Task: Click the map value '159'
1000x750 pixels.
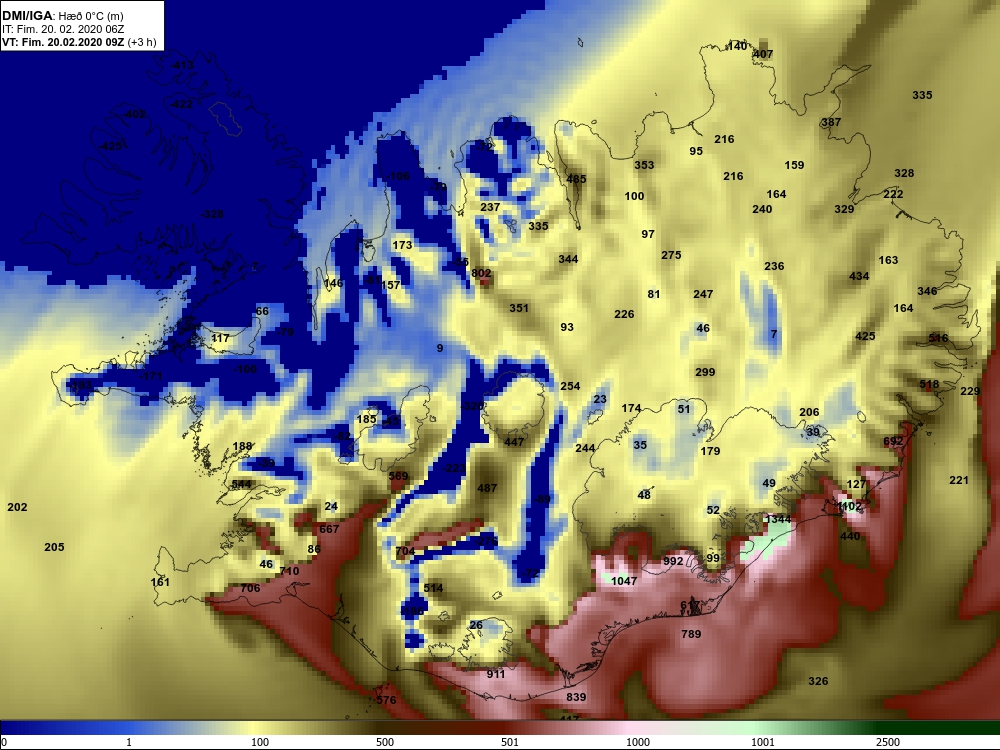Action: pyautogui.click(x=794, y=165)
